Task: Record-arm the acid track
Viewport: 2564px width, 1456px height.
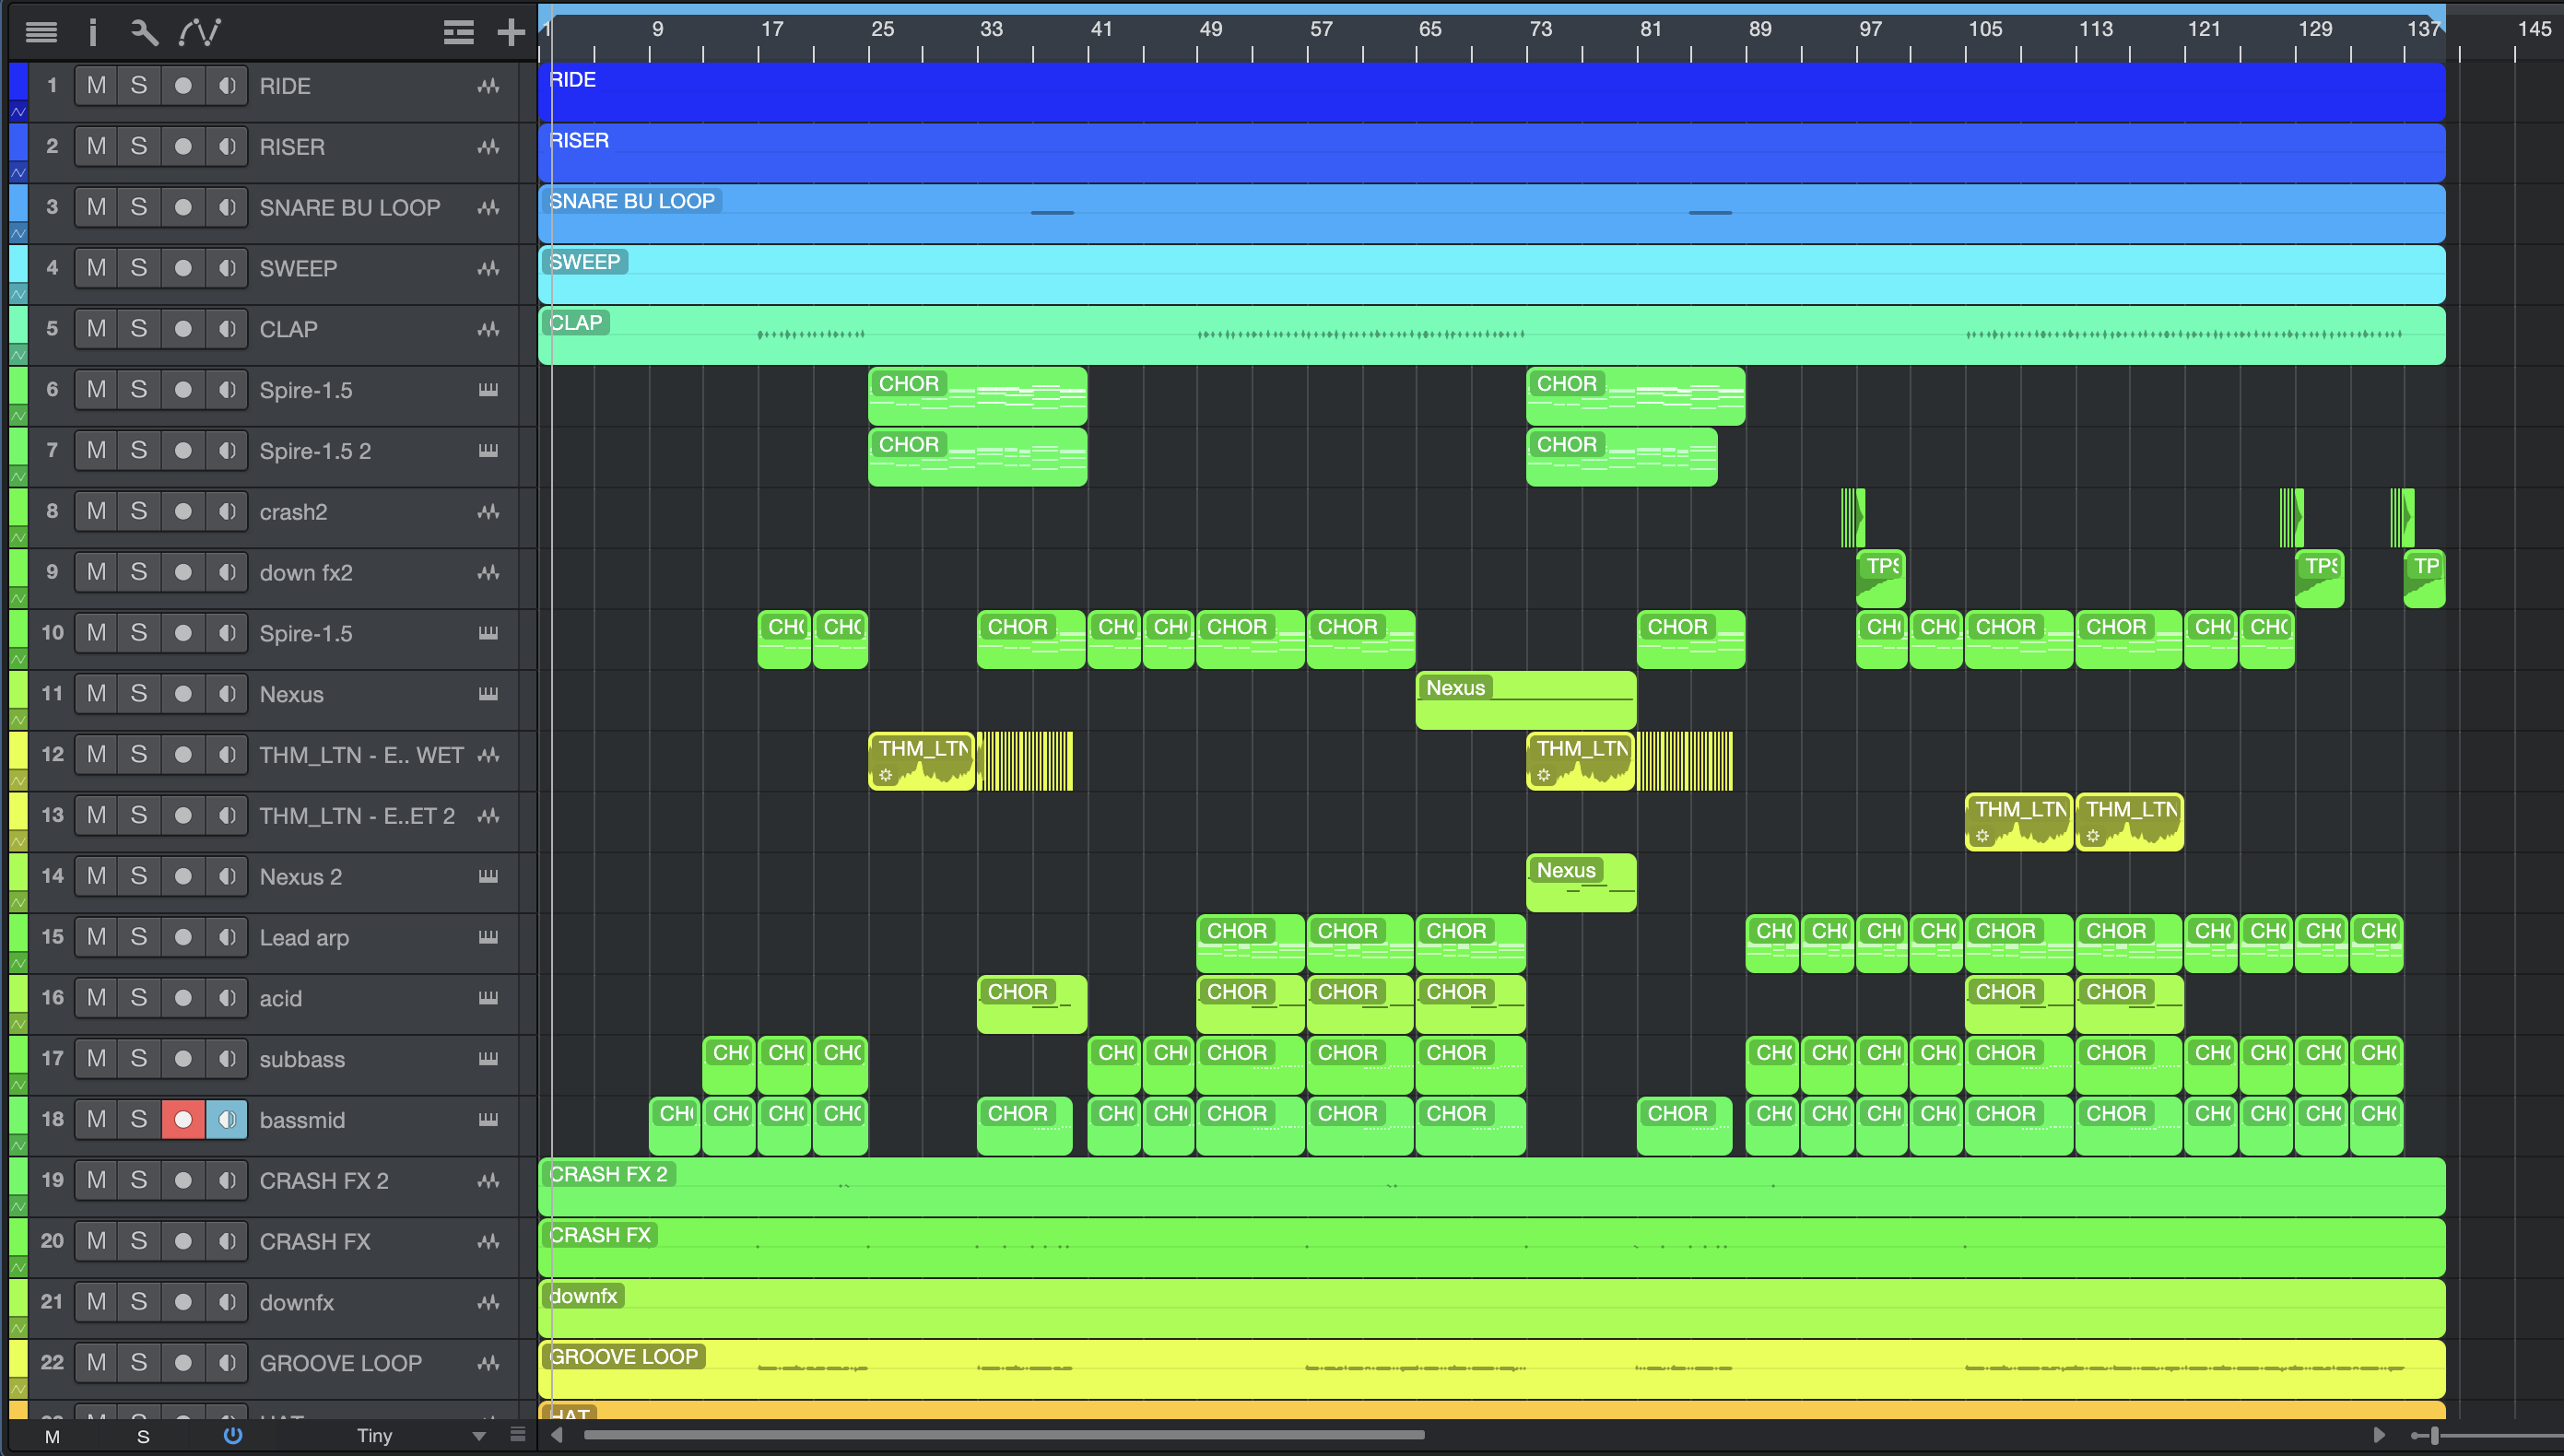Action: 183,997
